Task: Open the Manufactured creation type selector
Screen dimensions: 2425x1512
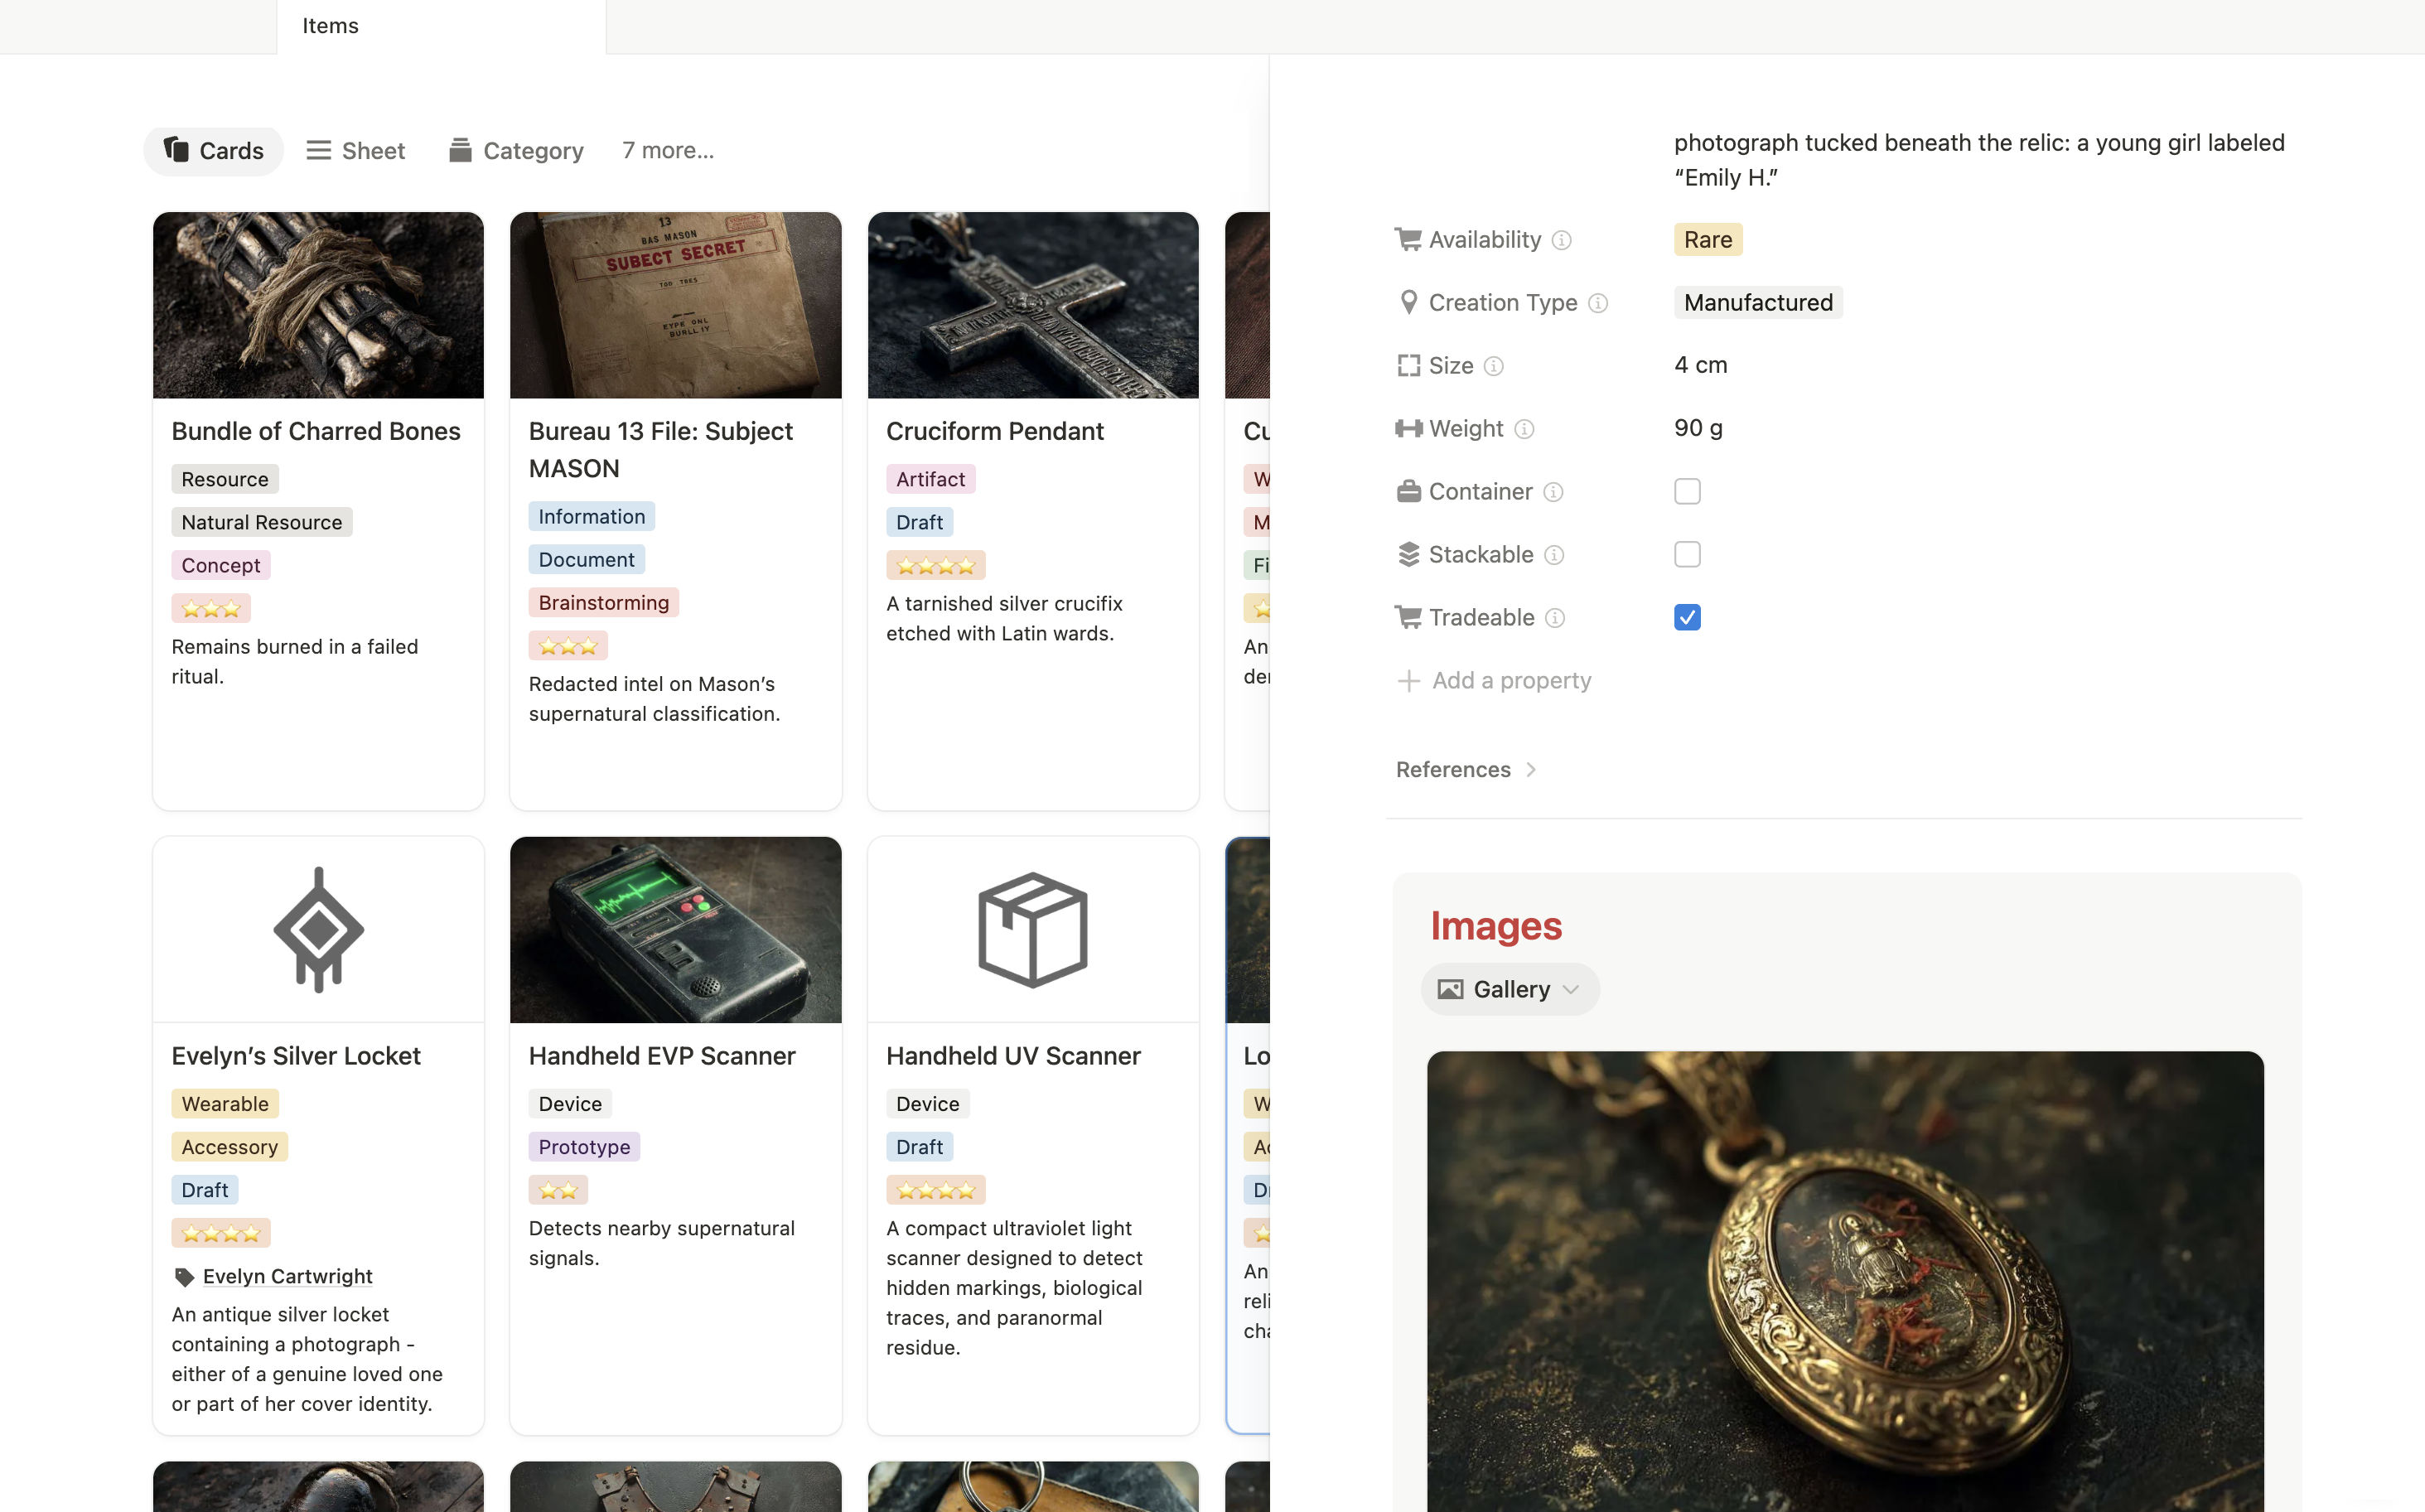Action: coord(1758,303)
